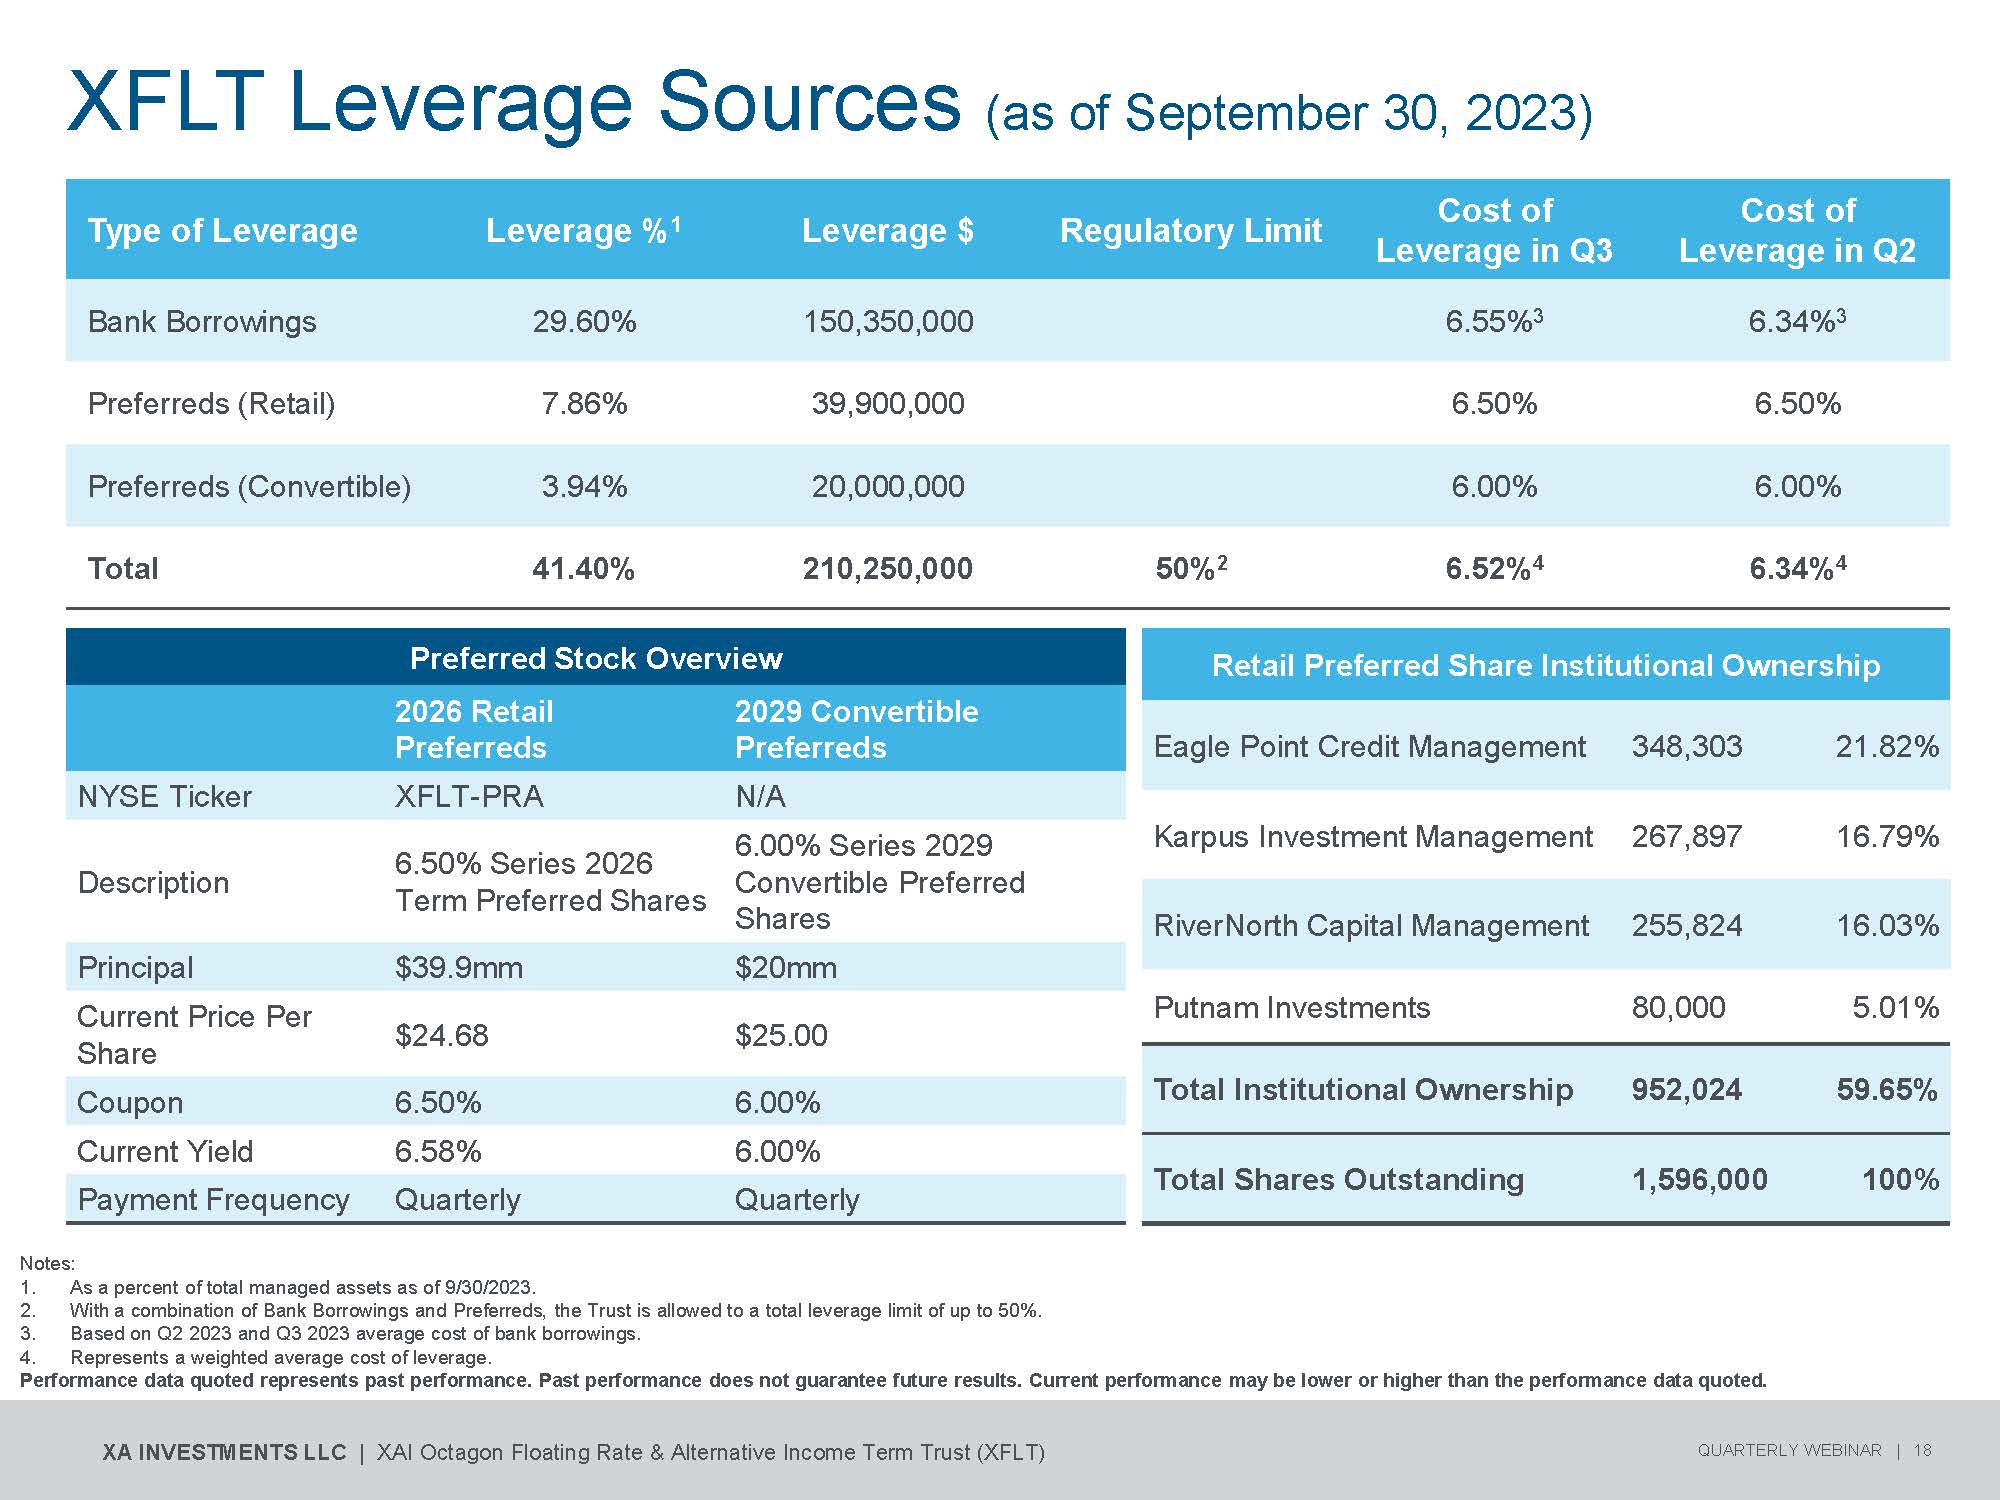Click the XA INVESTMENTS LLC footer text
The height and width of the screenshot is (1500, 2000).
[224, 1452]
